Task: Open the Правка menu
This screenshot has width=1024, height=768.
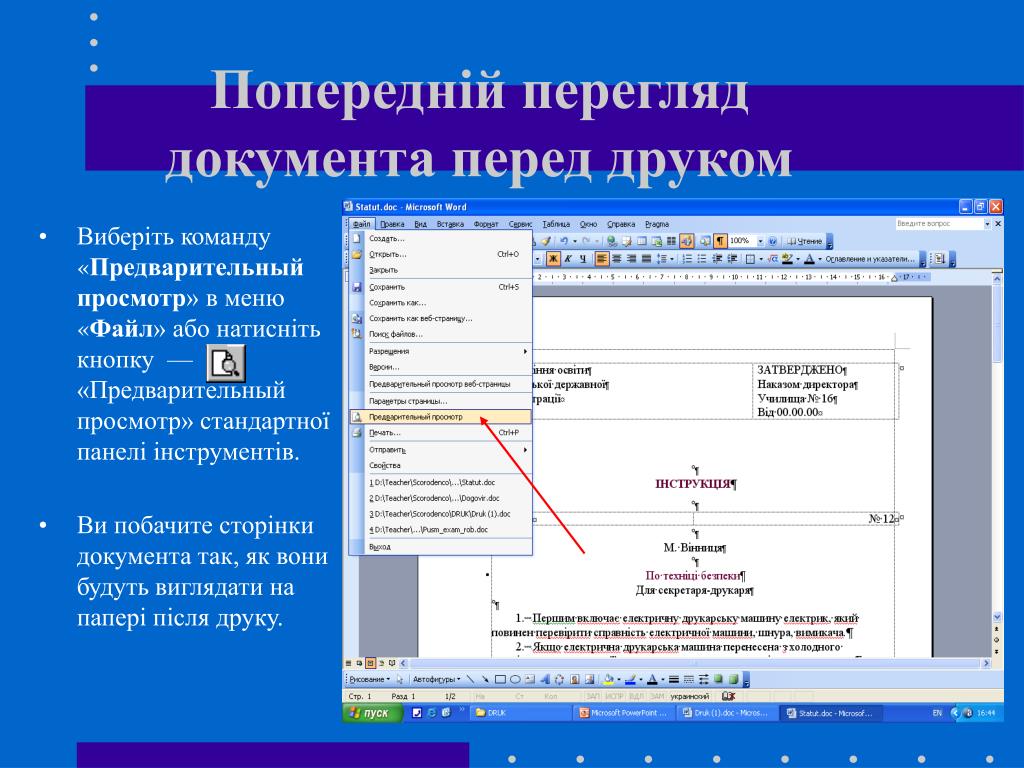Action: (392, 224)
